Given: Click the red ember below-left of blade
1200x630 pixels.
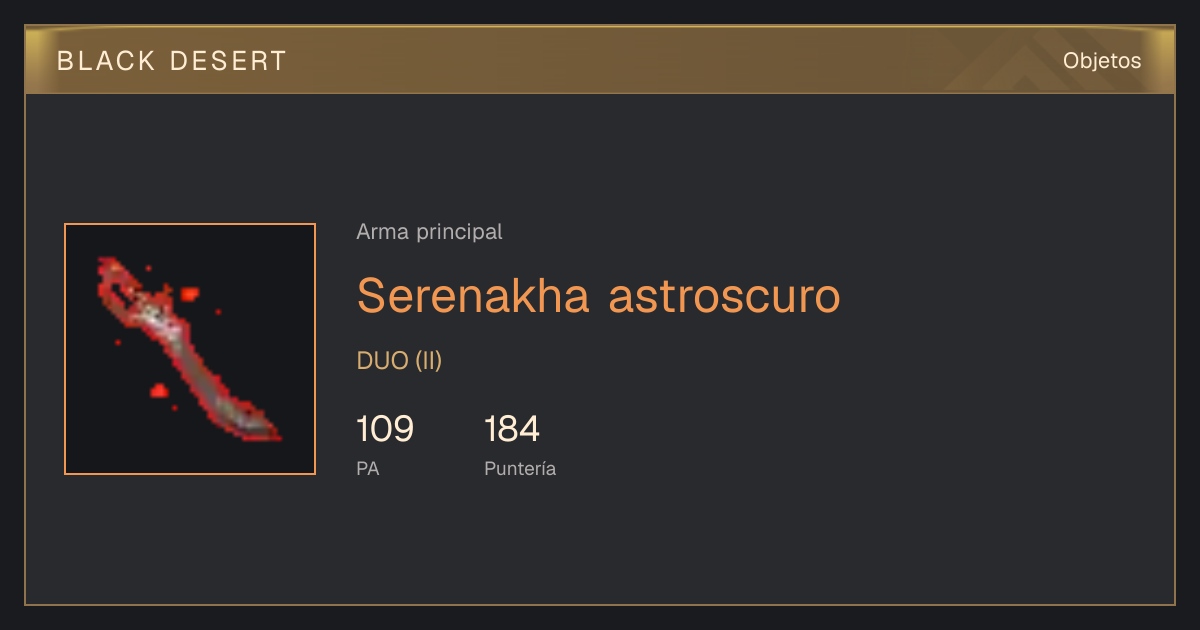Looking at the screenshot, I should 158,390.
